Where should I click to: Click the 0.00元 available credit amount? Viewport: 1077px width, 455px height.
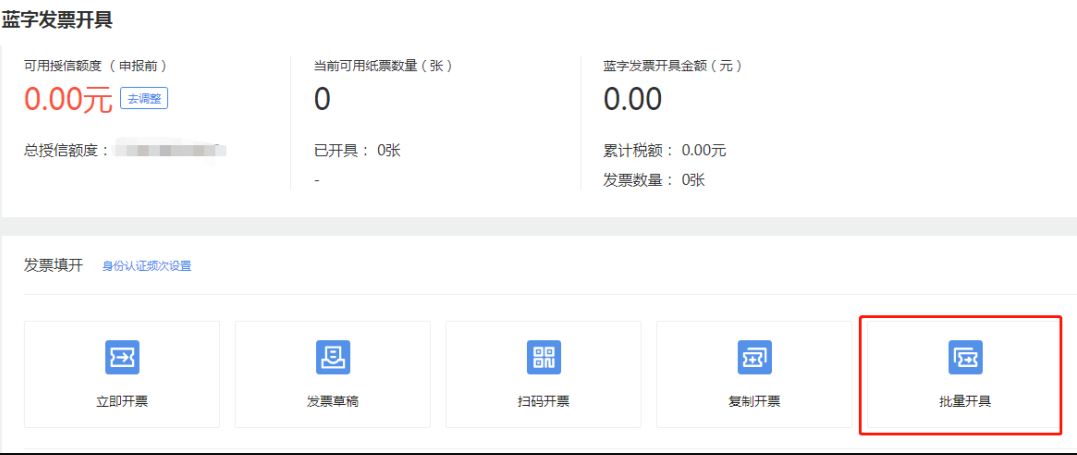(68, 100)
